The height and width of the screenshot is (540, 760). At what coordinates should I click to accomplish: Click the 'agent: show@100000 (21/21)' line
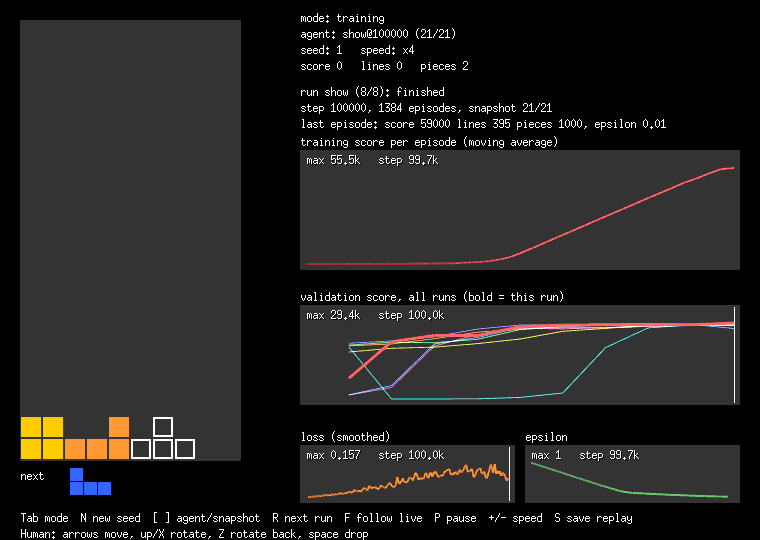(x=378, y=34)
